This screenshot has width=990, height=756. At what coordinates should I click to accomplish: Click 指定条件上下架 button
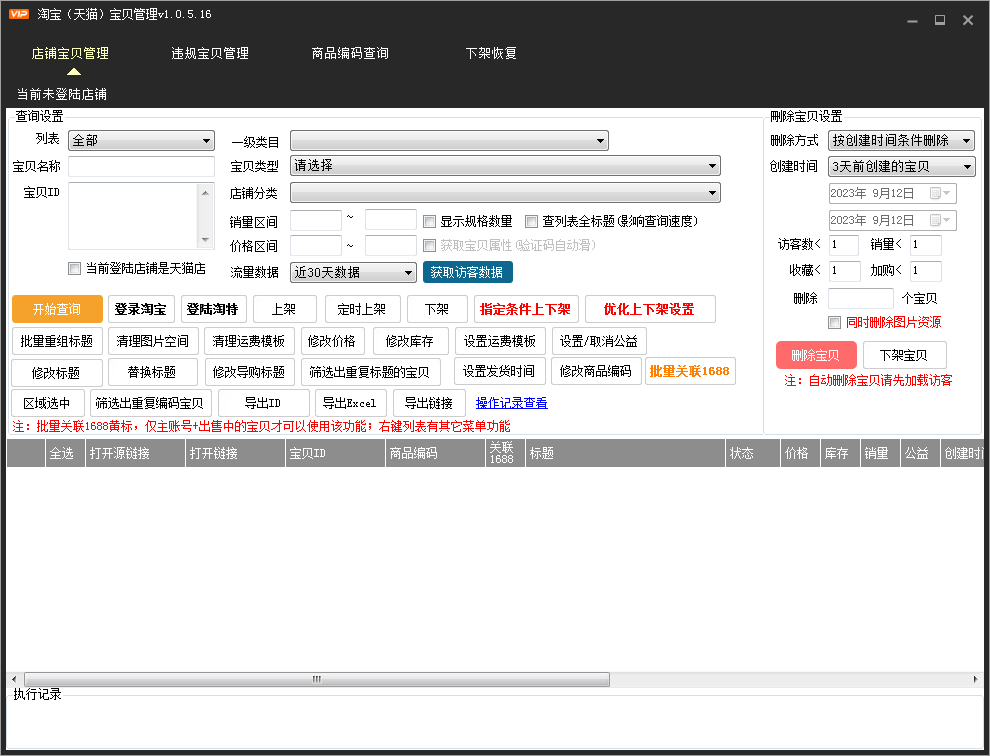pos(525,309)
